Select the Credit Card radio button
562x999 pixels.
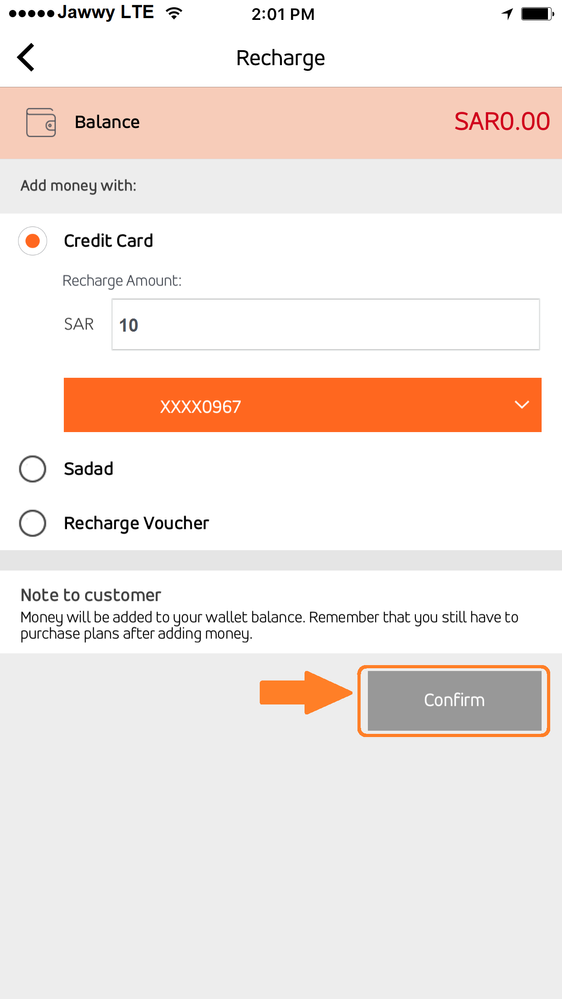click(32, 241)
